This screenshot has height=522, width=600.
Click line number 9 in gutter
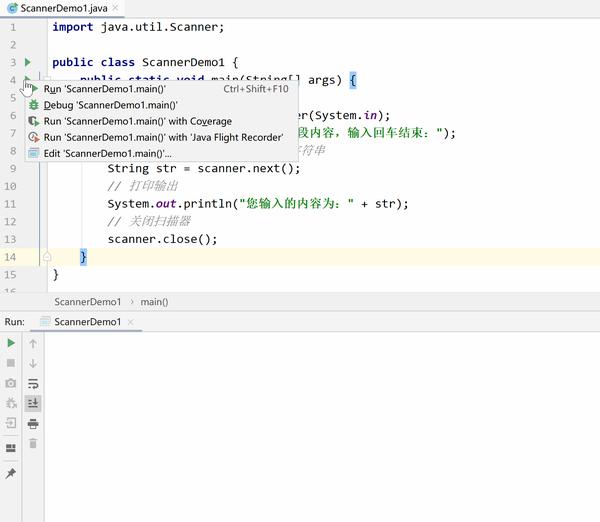(13, 168)
